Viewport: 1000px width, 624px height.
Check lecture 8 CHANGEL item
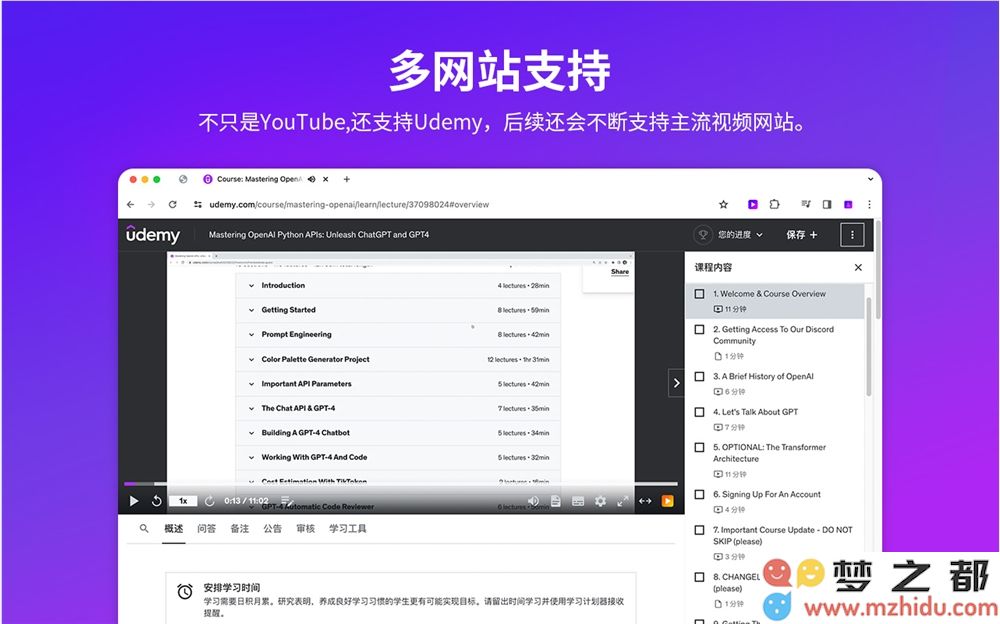click(x=700, y=577)
